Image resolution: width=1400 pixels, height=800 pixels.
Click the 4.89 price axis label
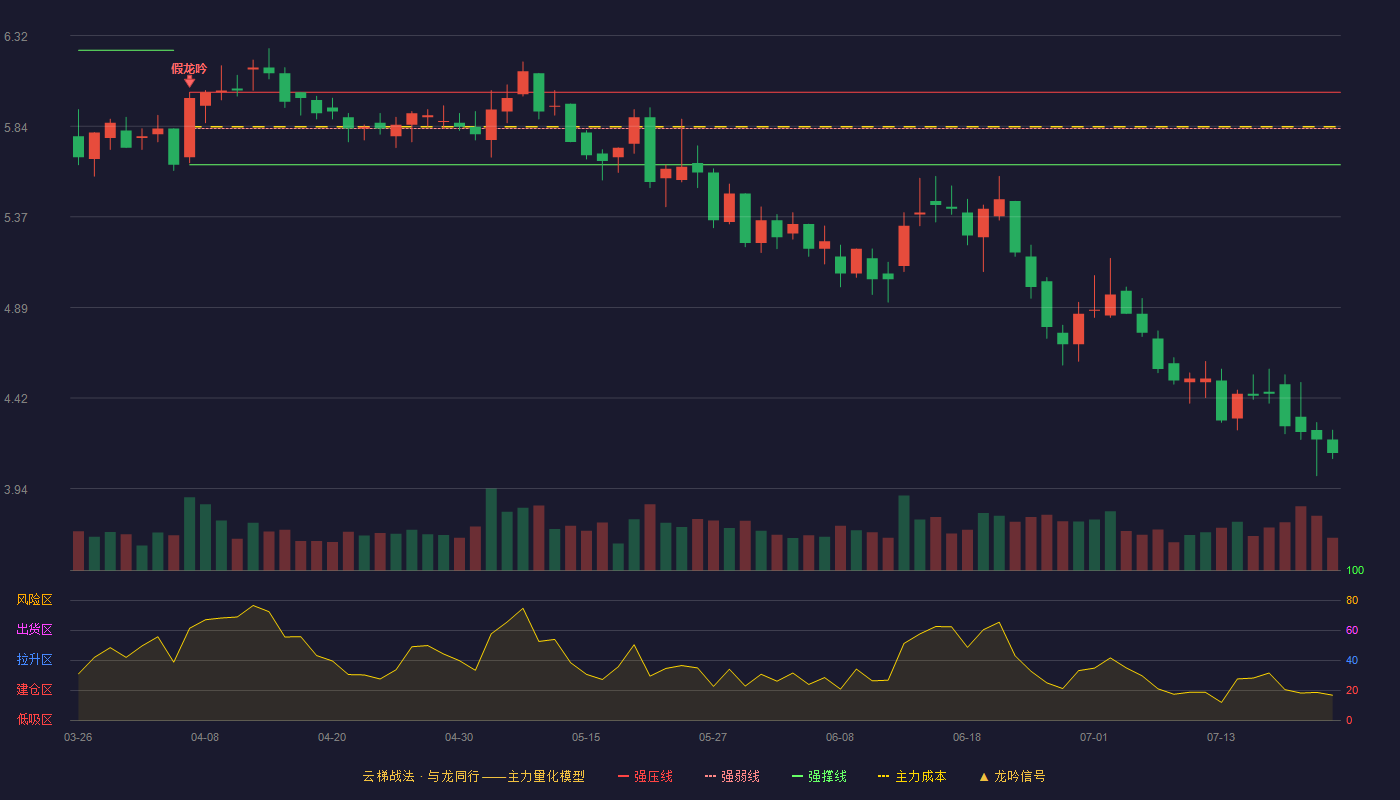tap(16, 309)
